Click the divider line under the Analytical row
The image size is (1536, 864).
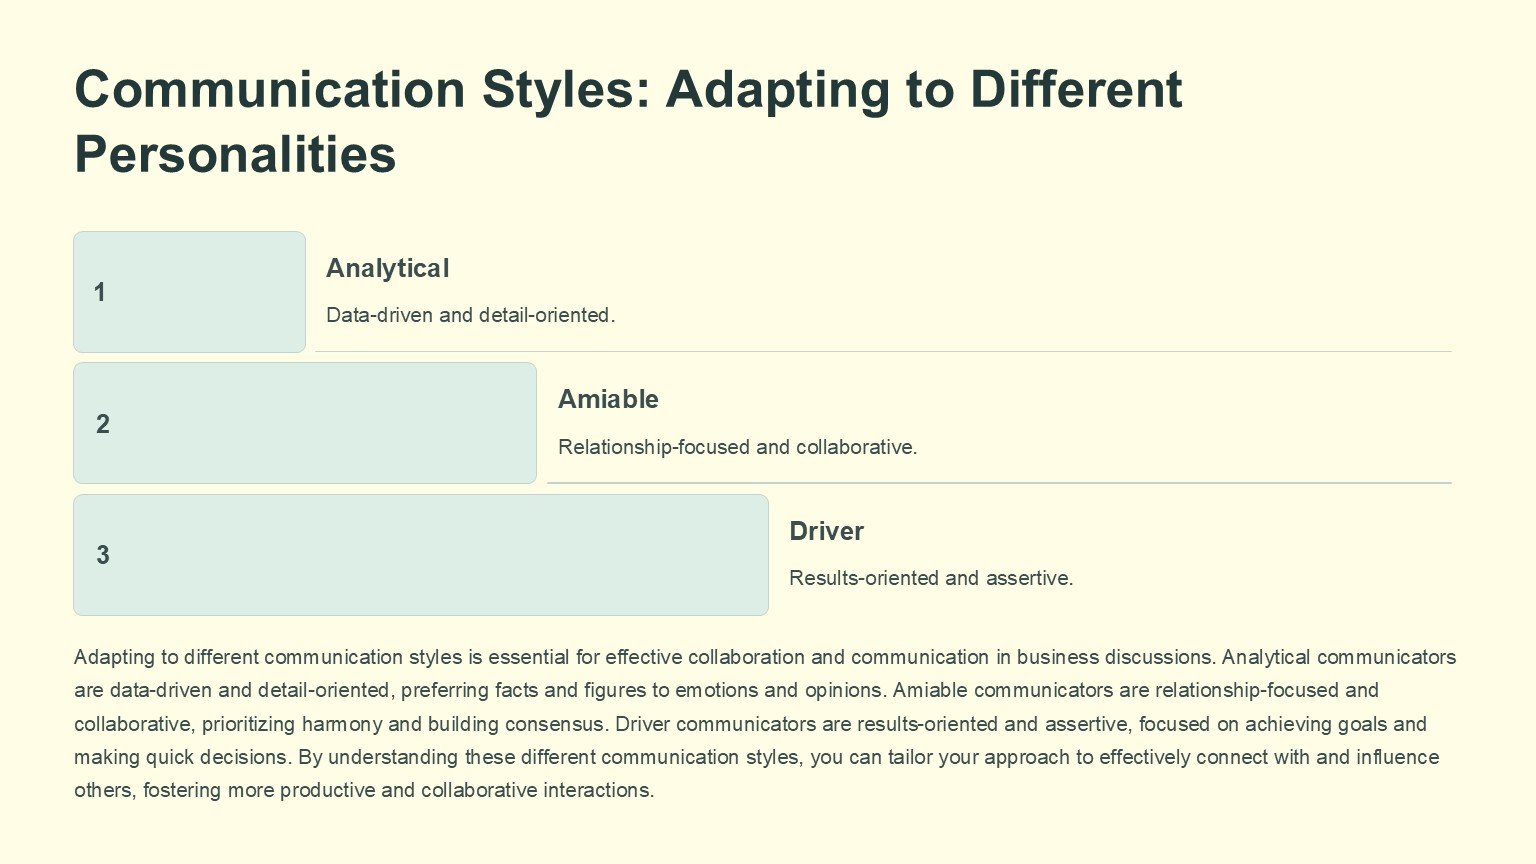883,352
